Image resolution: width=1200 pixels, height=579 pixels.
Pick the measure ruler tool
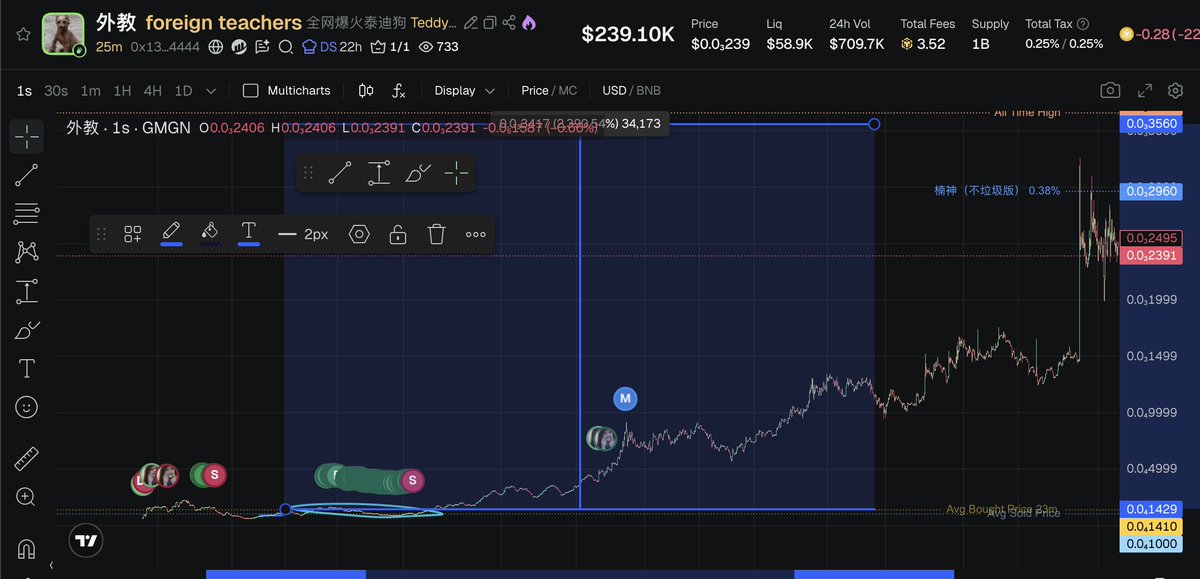click(x=26, y=457)
